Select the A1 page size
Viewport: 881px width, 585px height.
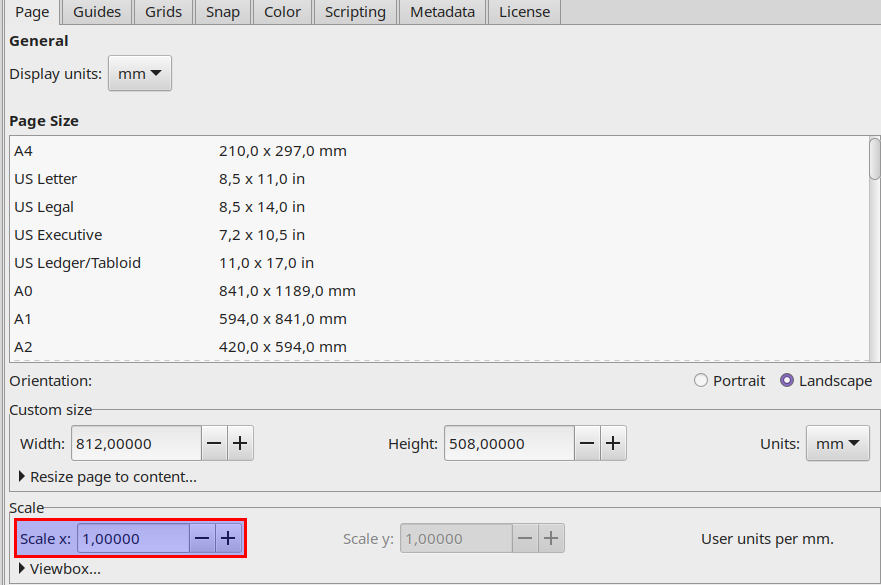(439, 319)
